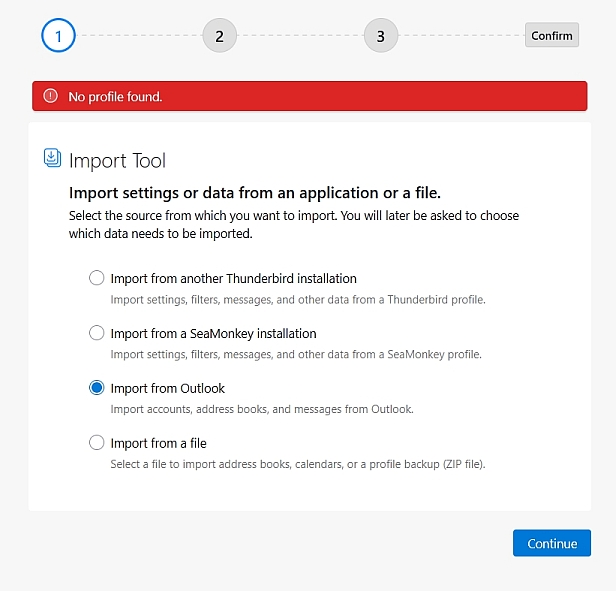Click the Import Tool icon
Screen dimensions: 616x591
tap(53, 158)
